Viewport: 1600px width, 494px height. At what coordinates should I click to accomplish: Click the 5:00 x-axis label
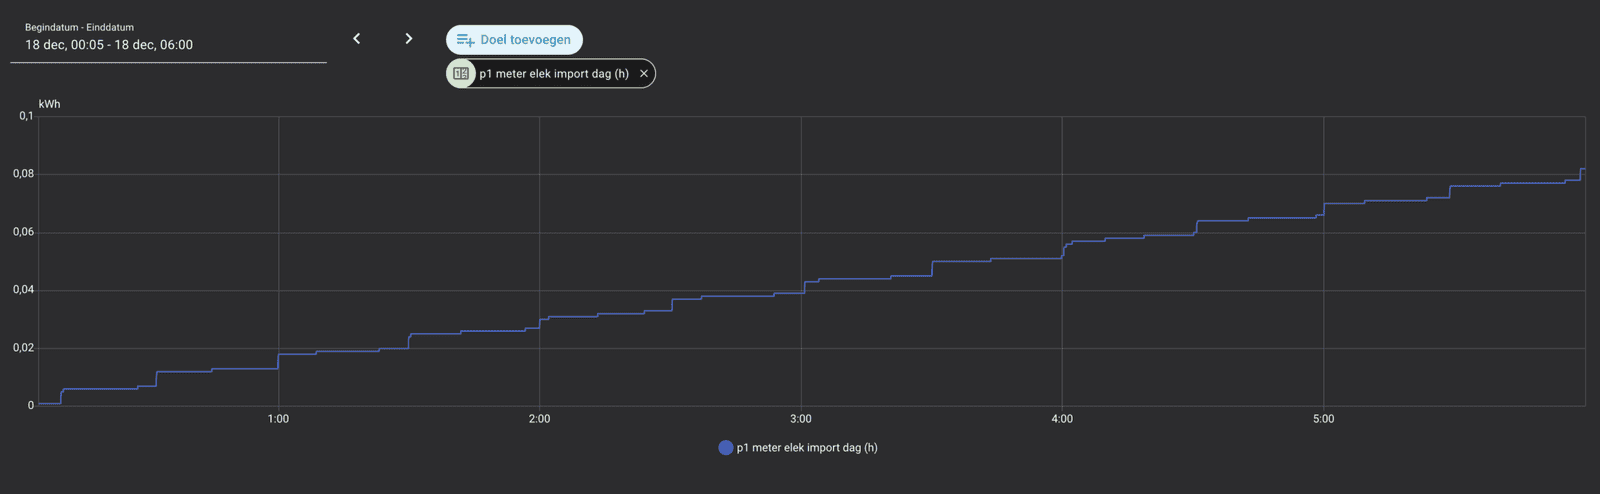[1323, 419]
